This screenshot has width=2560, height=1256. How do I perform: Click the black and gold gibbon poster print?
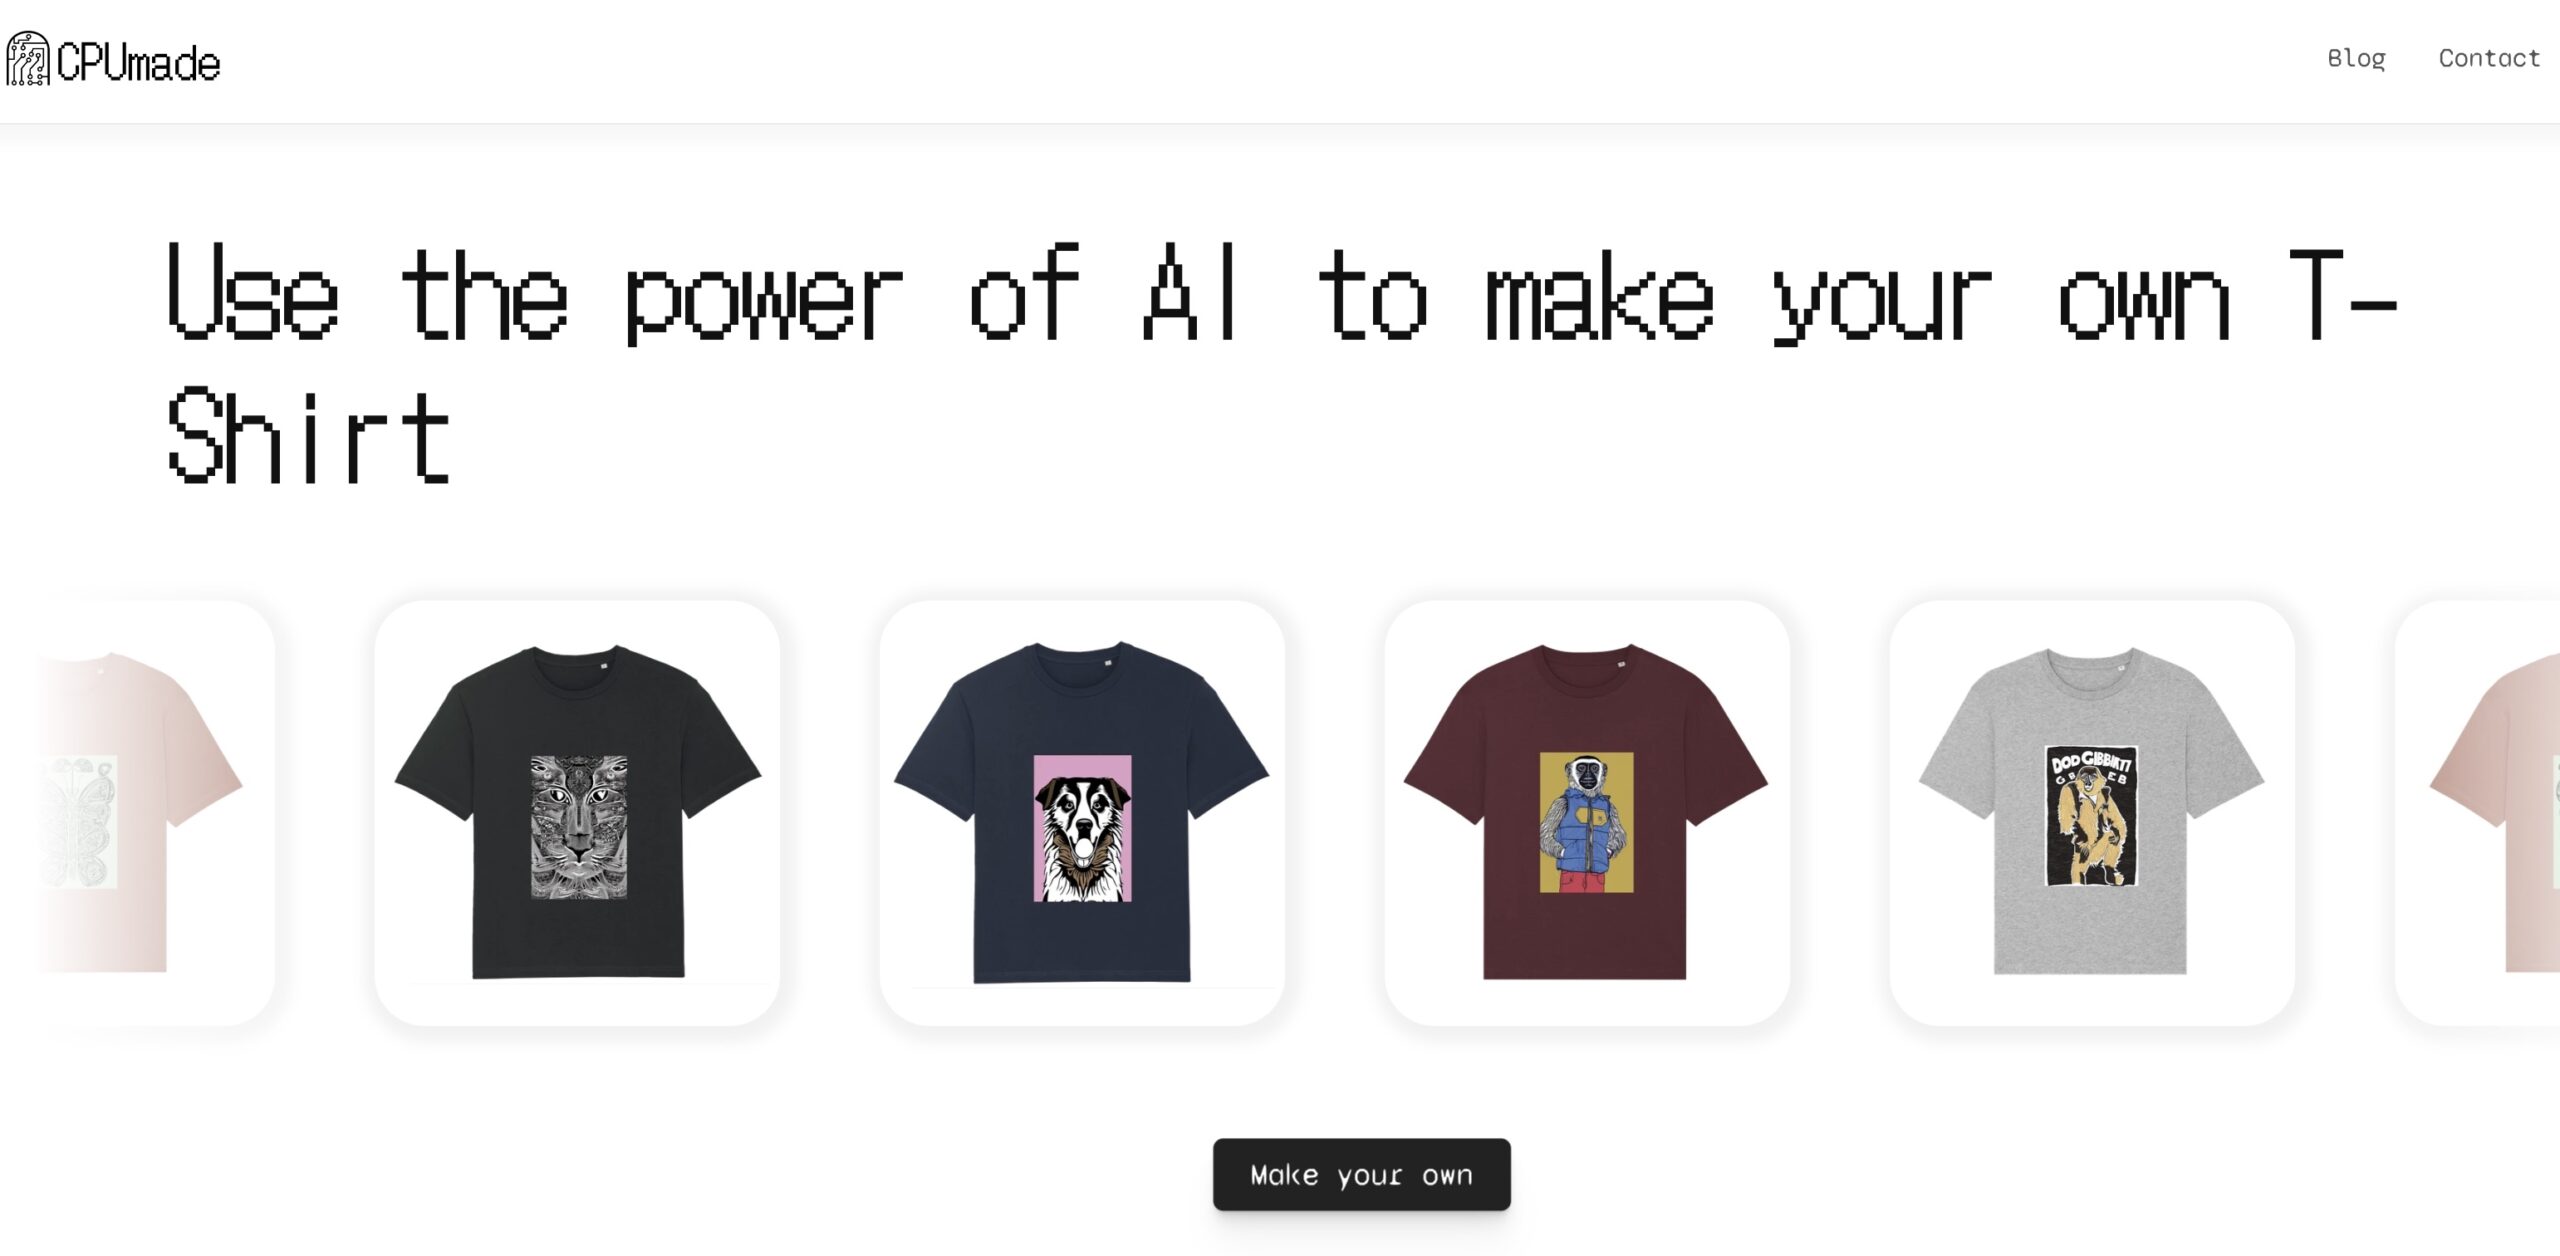(2090, 815)
